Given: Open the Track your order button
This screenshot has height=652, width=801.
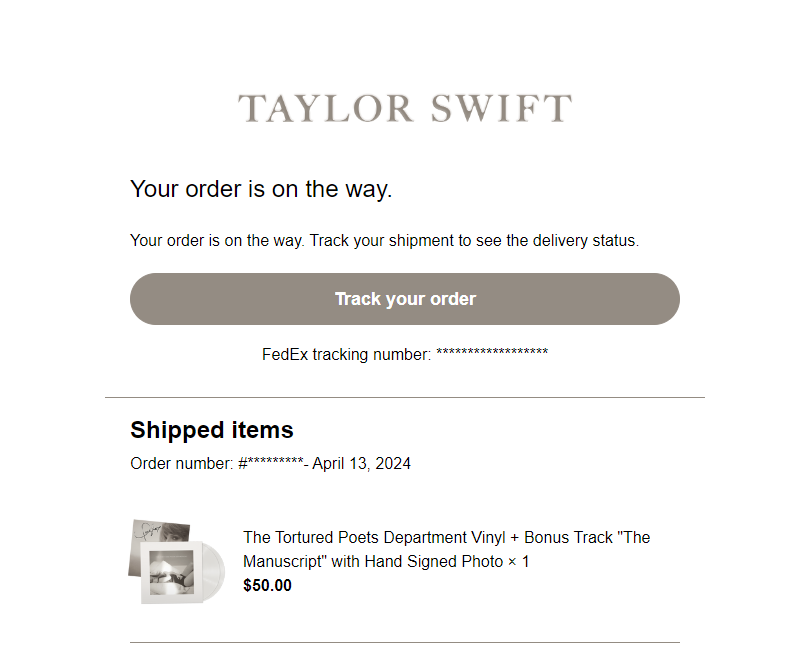Looking at the screenshot, I should (x=405, y=299).
